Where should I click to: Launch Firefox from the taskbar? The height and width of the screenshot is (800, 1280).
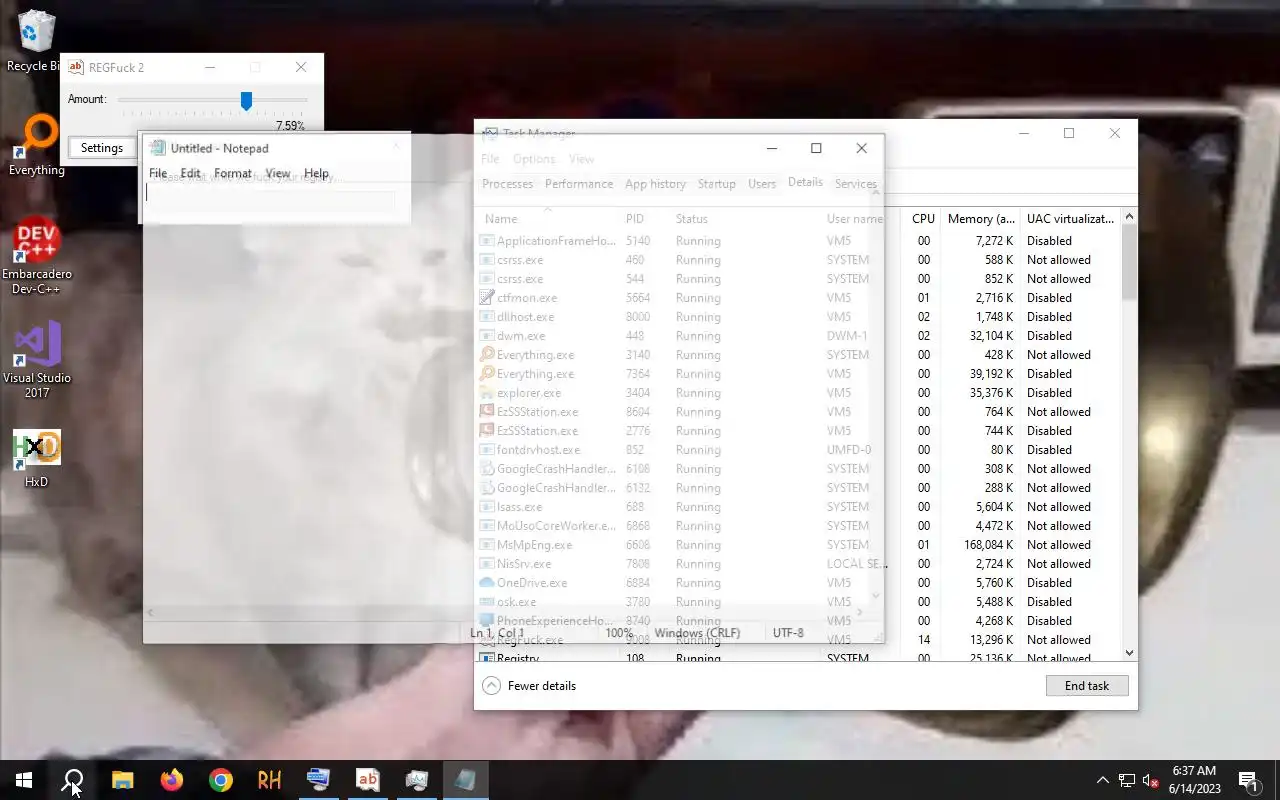(171, 780)
